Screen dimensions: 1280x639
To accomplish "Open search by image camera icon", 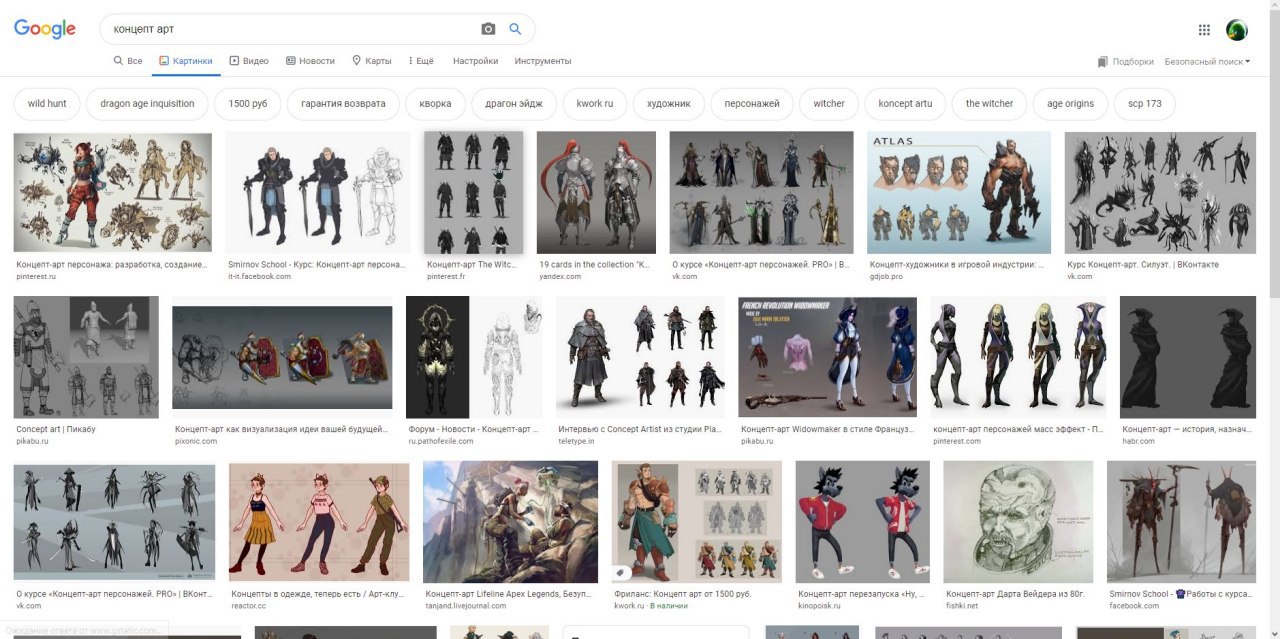I will (x=488, y=29).
